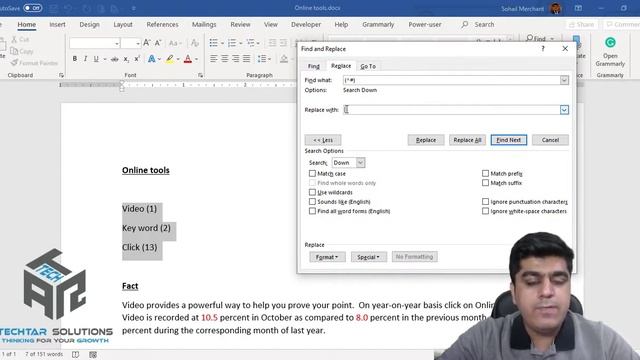Check Ignore punctuation characters

click(485, 202)
